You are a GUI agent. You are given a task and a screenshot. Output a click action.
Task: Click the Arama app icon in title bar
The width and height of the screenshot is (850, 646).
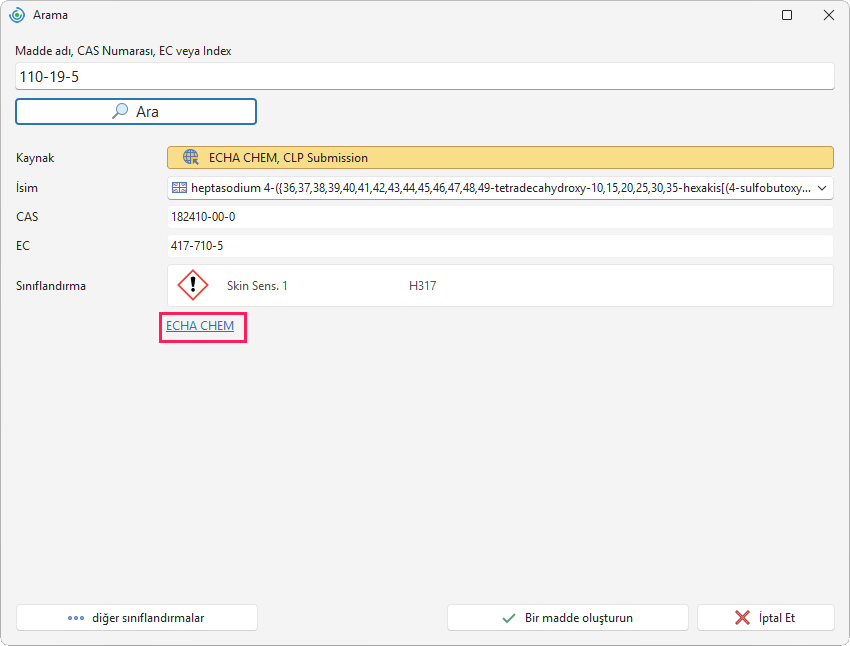[x=17, y=15]
